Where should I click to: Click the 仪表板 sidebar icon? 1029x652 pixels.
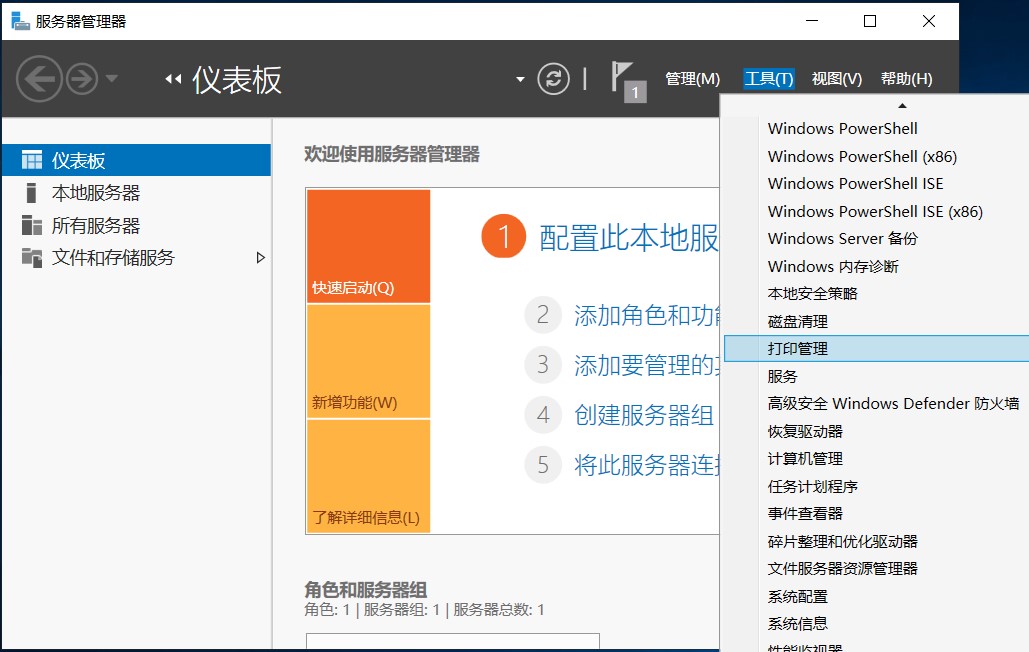tap(32, 160)
